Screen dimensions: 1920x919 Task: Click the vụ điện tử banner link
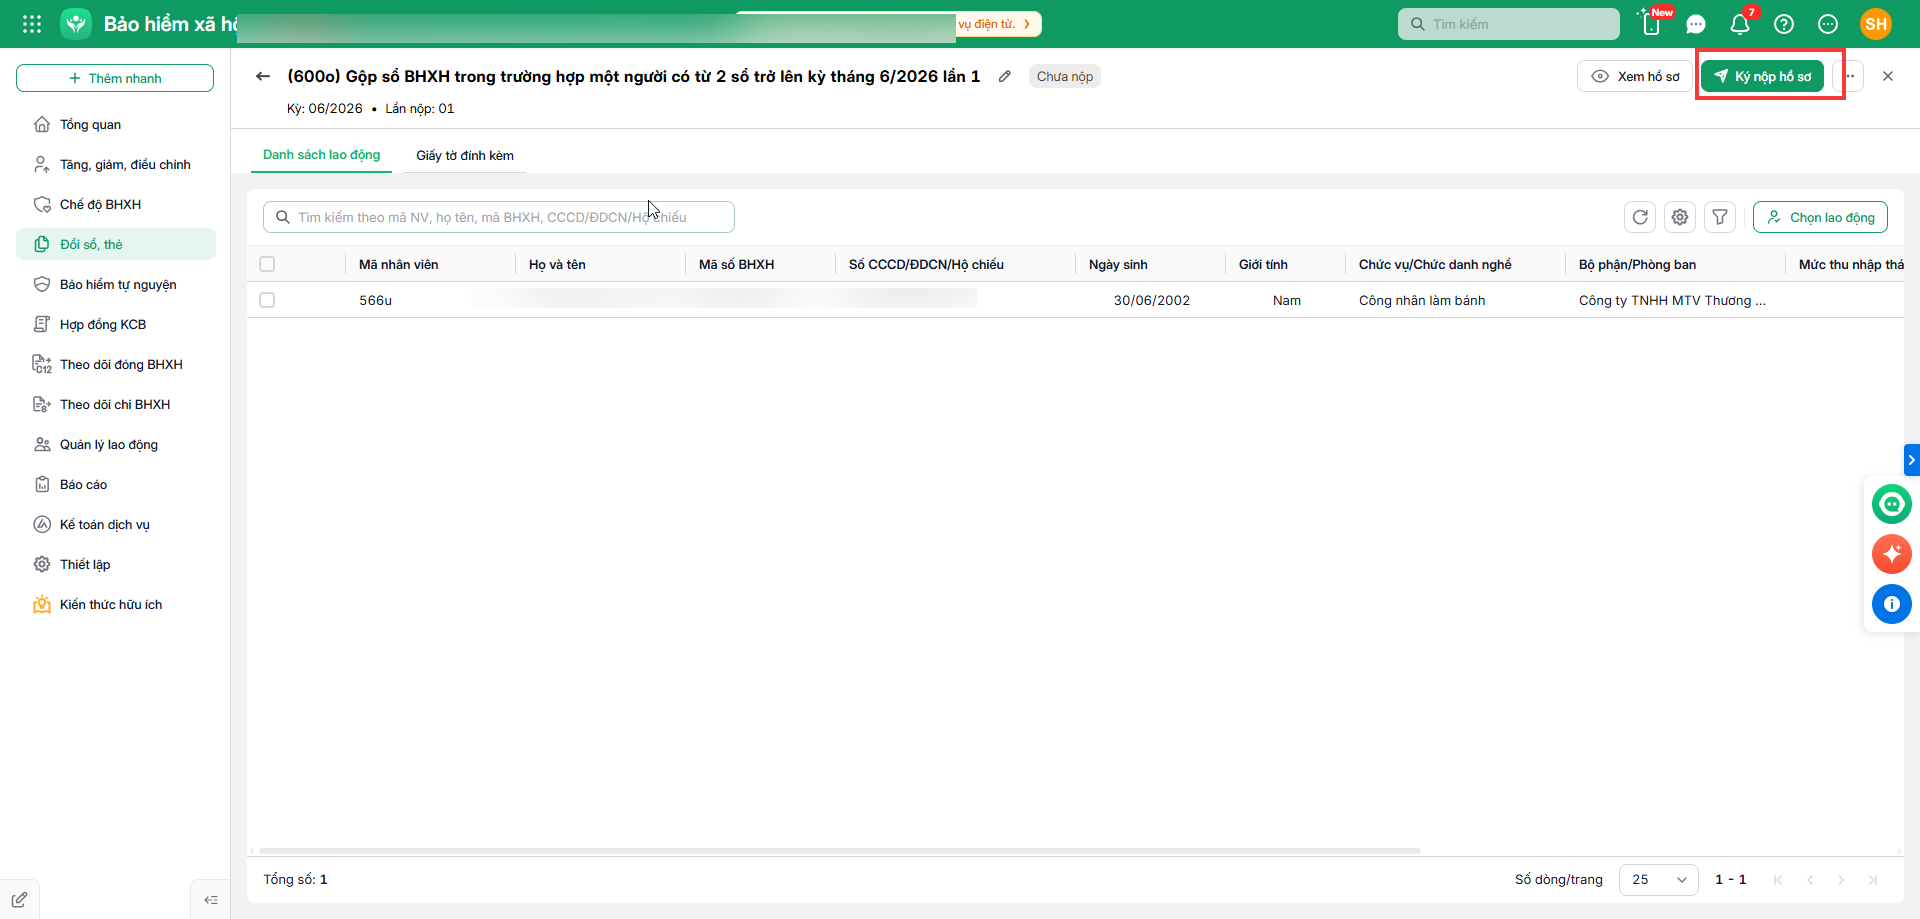point(996,24)
